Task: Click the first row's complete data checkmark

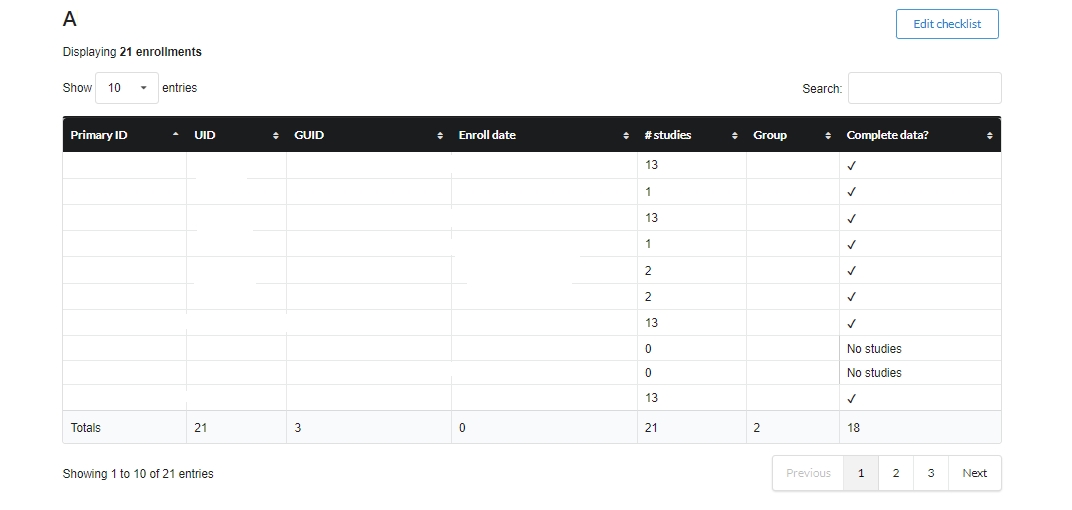Action: click(852, 165)
